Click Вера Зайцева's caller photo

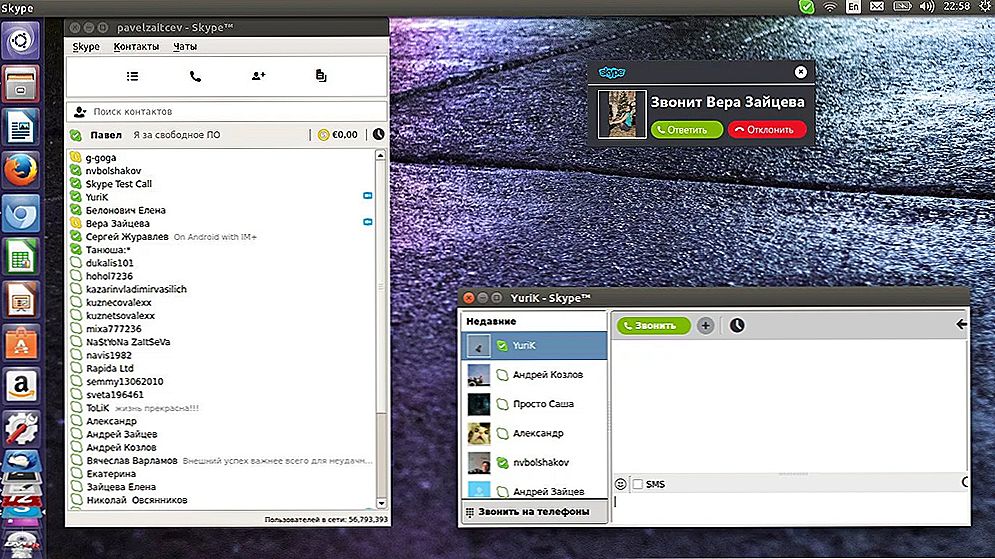click(622, 114)
